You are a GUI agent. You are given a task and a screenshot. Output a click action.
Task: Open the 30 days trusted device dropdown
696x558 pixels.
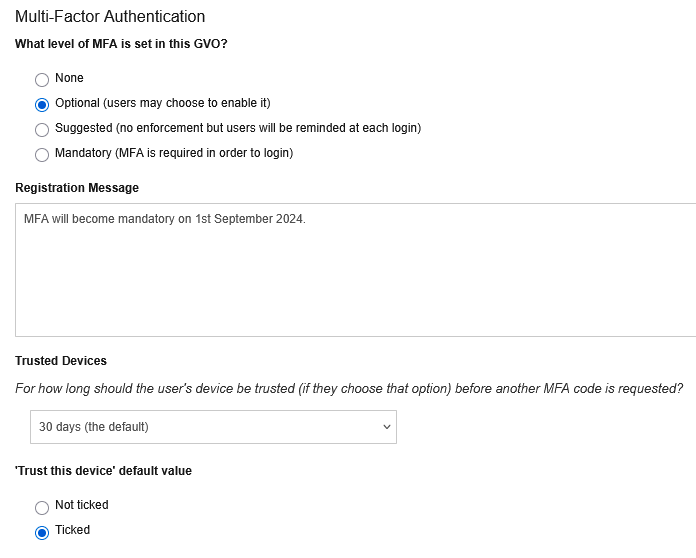[x=214, y=427]
